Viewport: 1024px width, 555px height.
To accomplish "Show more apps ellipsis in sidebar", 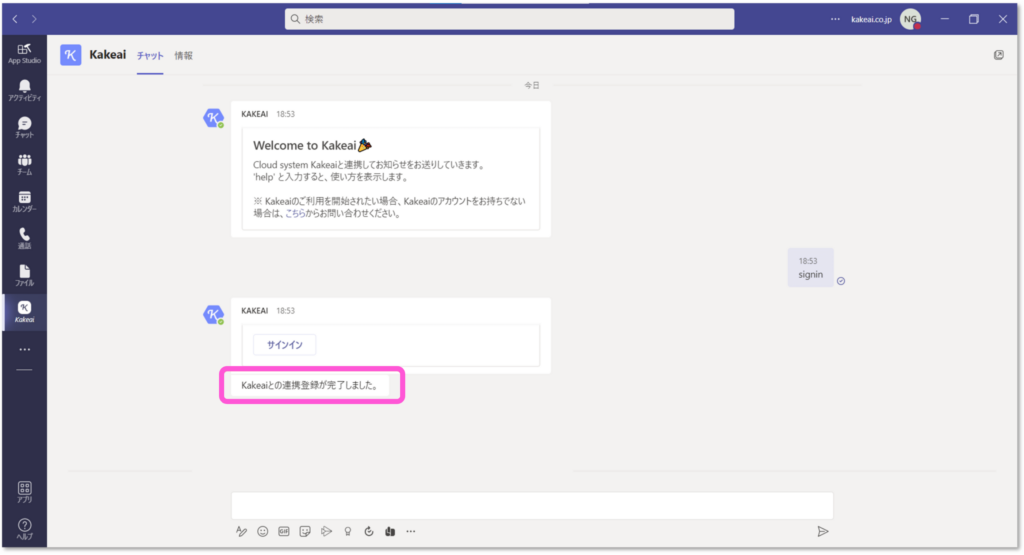I will [24, 349].
